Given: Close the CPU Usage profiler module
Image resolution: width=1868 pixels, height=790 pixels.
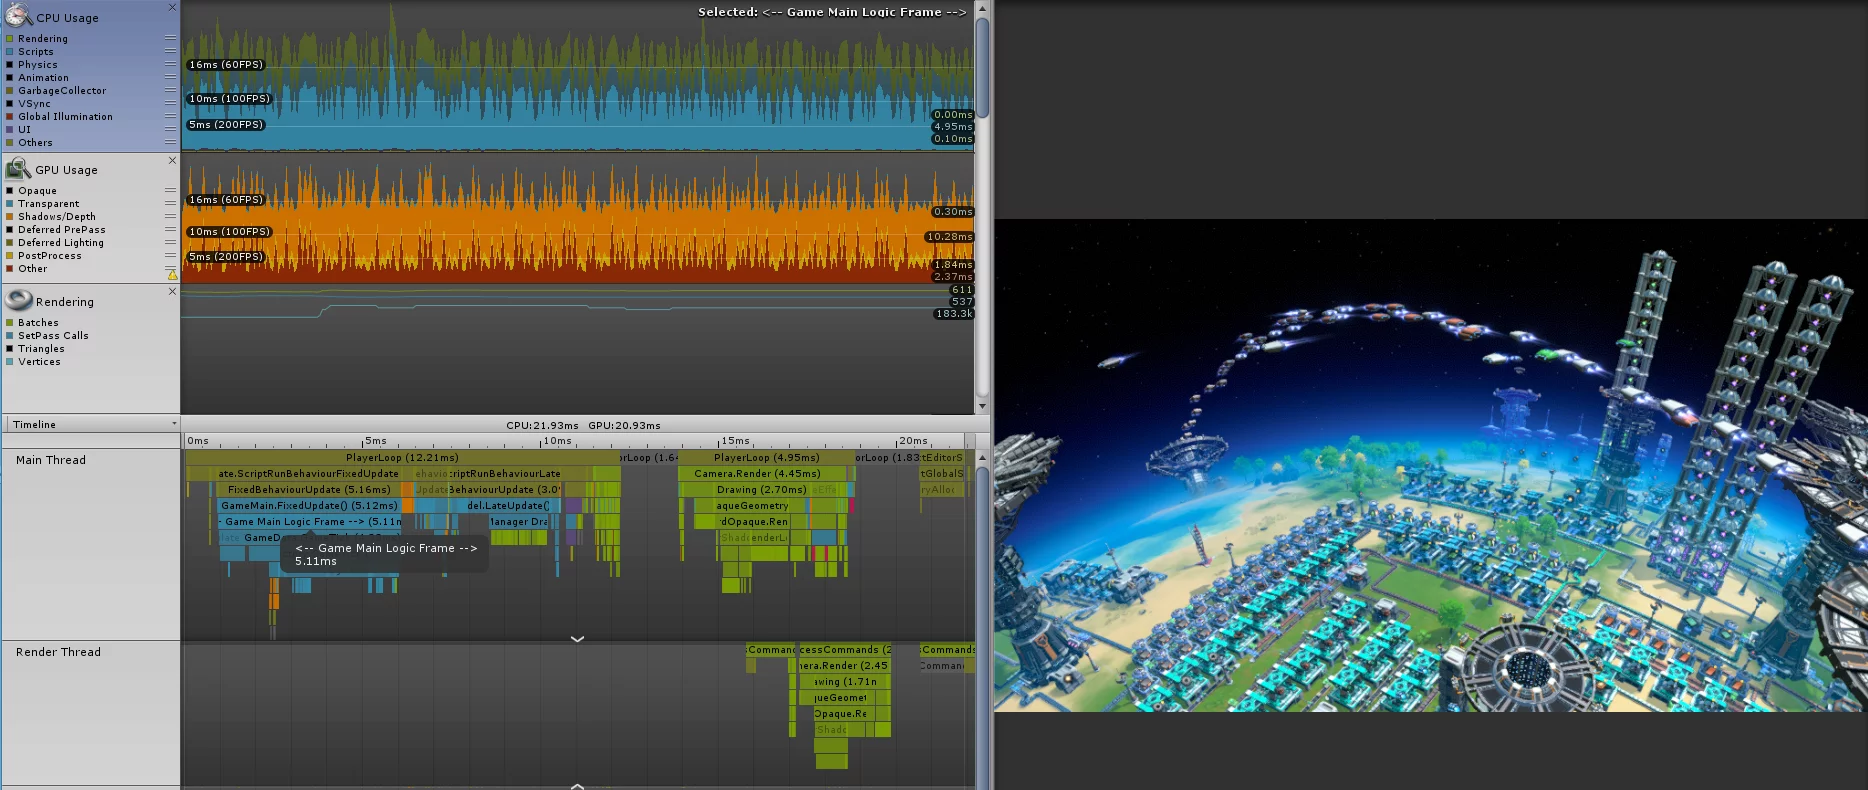Looking at the screenshot, I should tap(172, 7).
